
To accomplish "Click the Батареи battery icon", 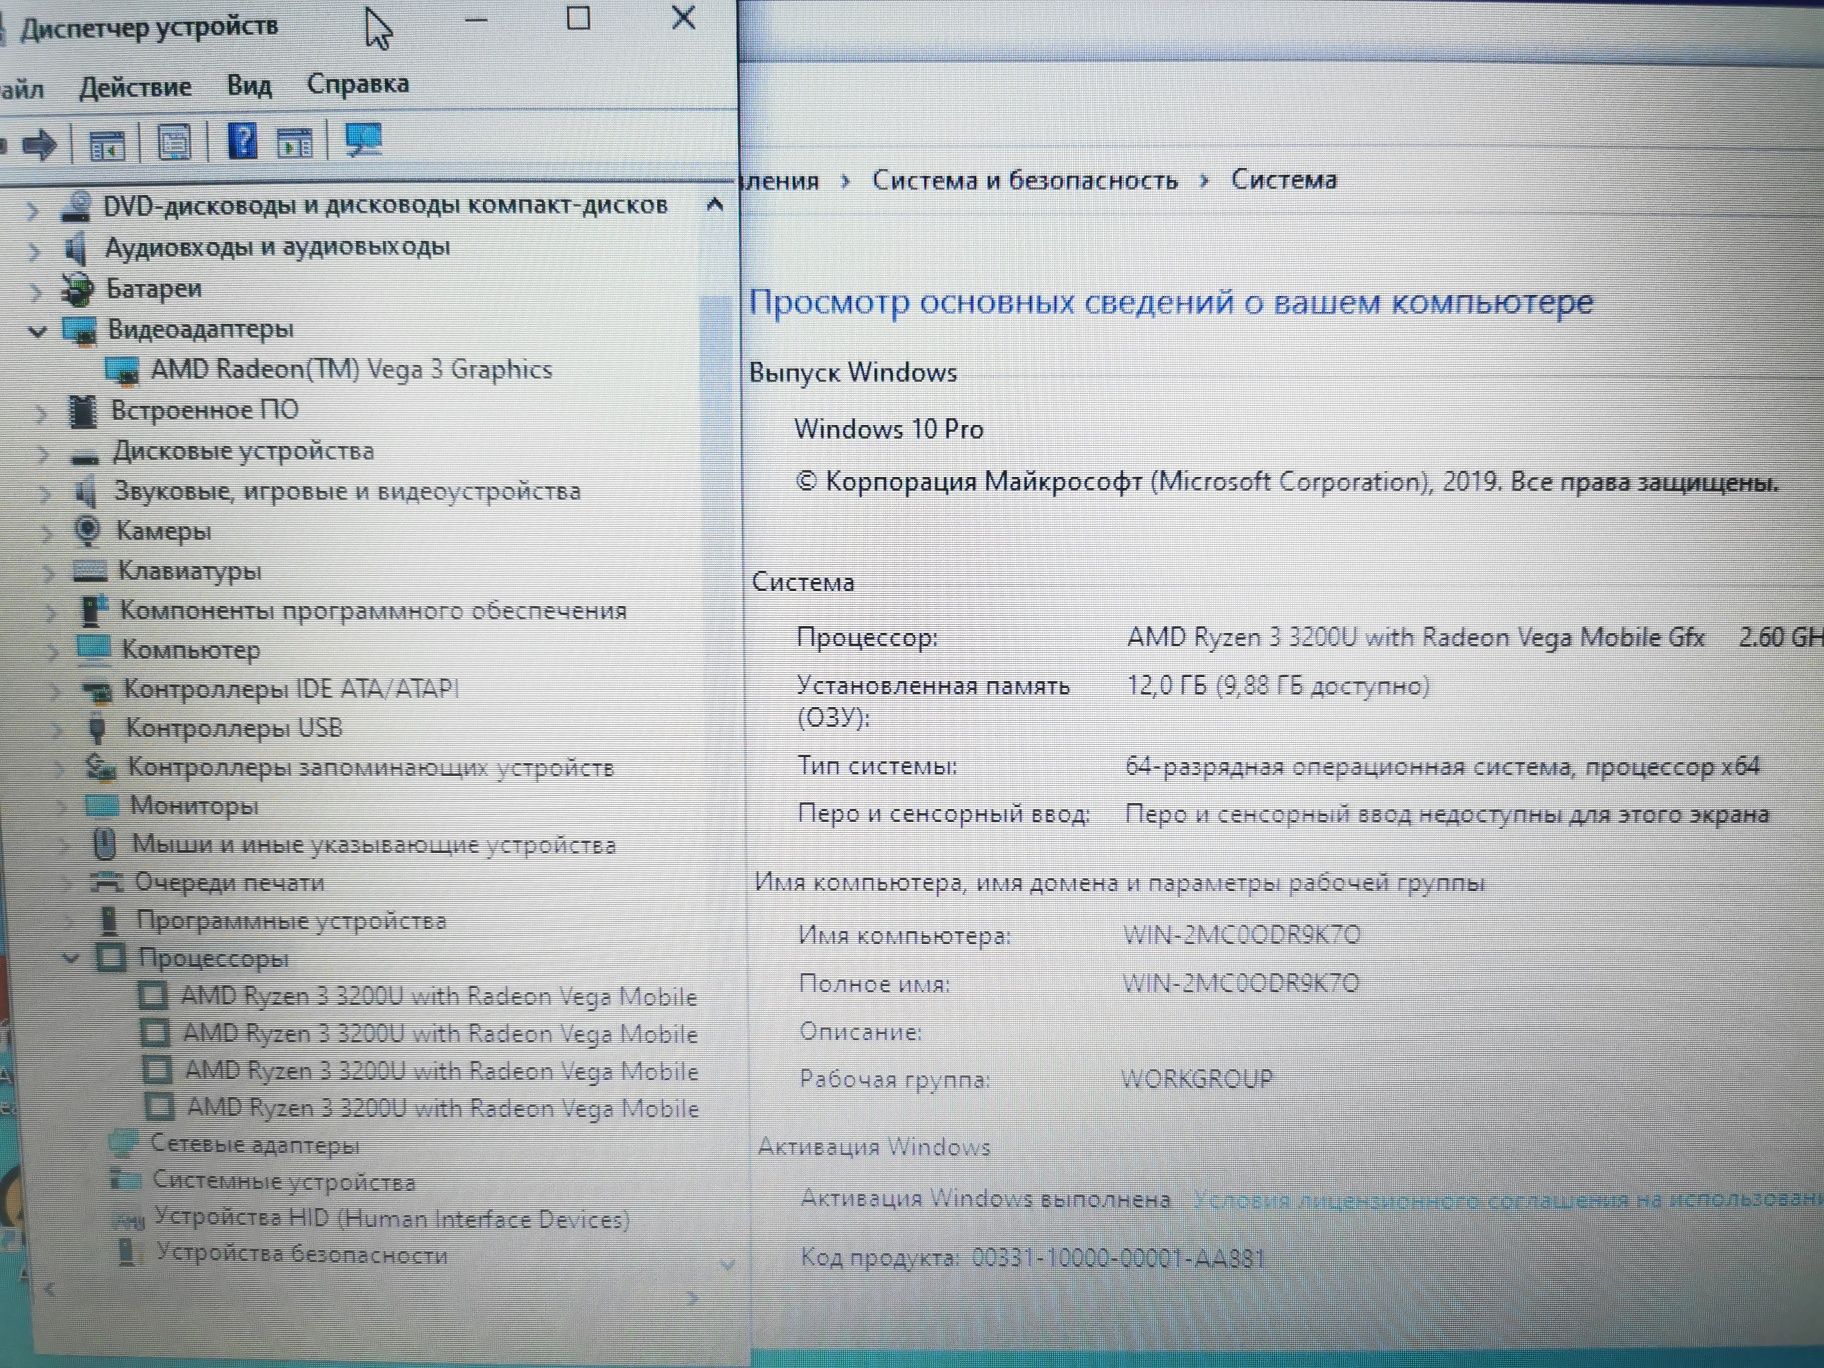I will 76,290.
